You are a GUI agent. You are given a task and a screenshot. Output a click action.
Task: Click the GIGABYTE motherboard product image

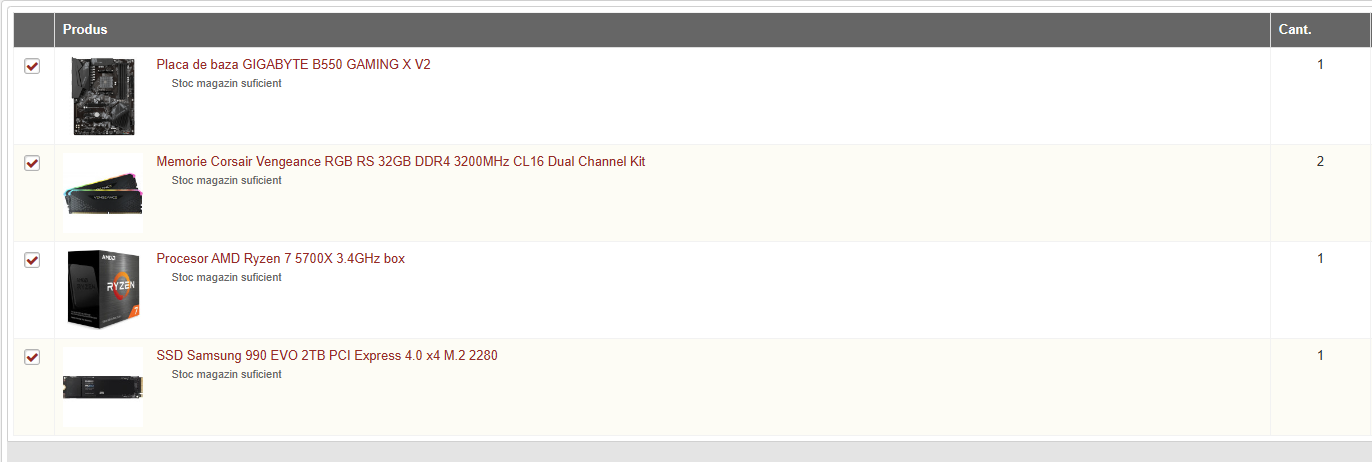(103, 96)
